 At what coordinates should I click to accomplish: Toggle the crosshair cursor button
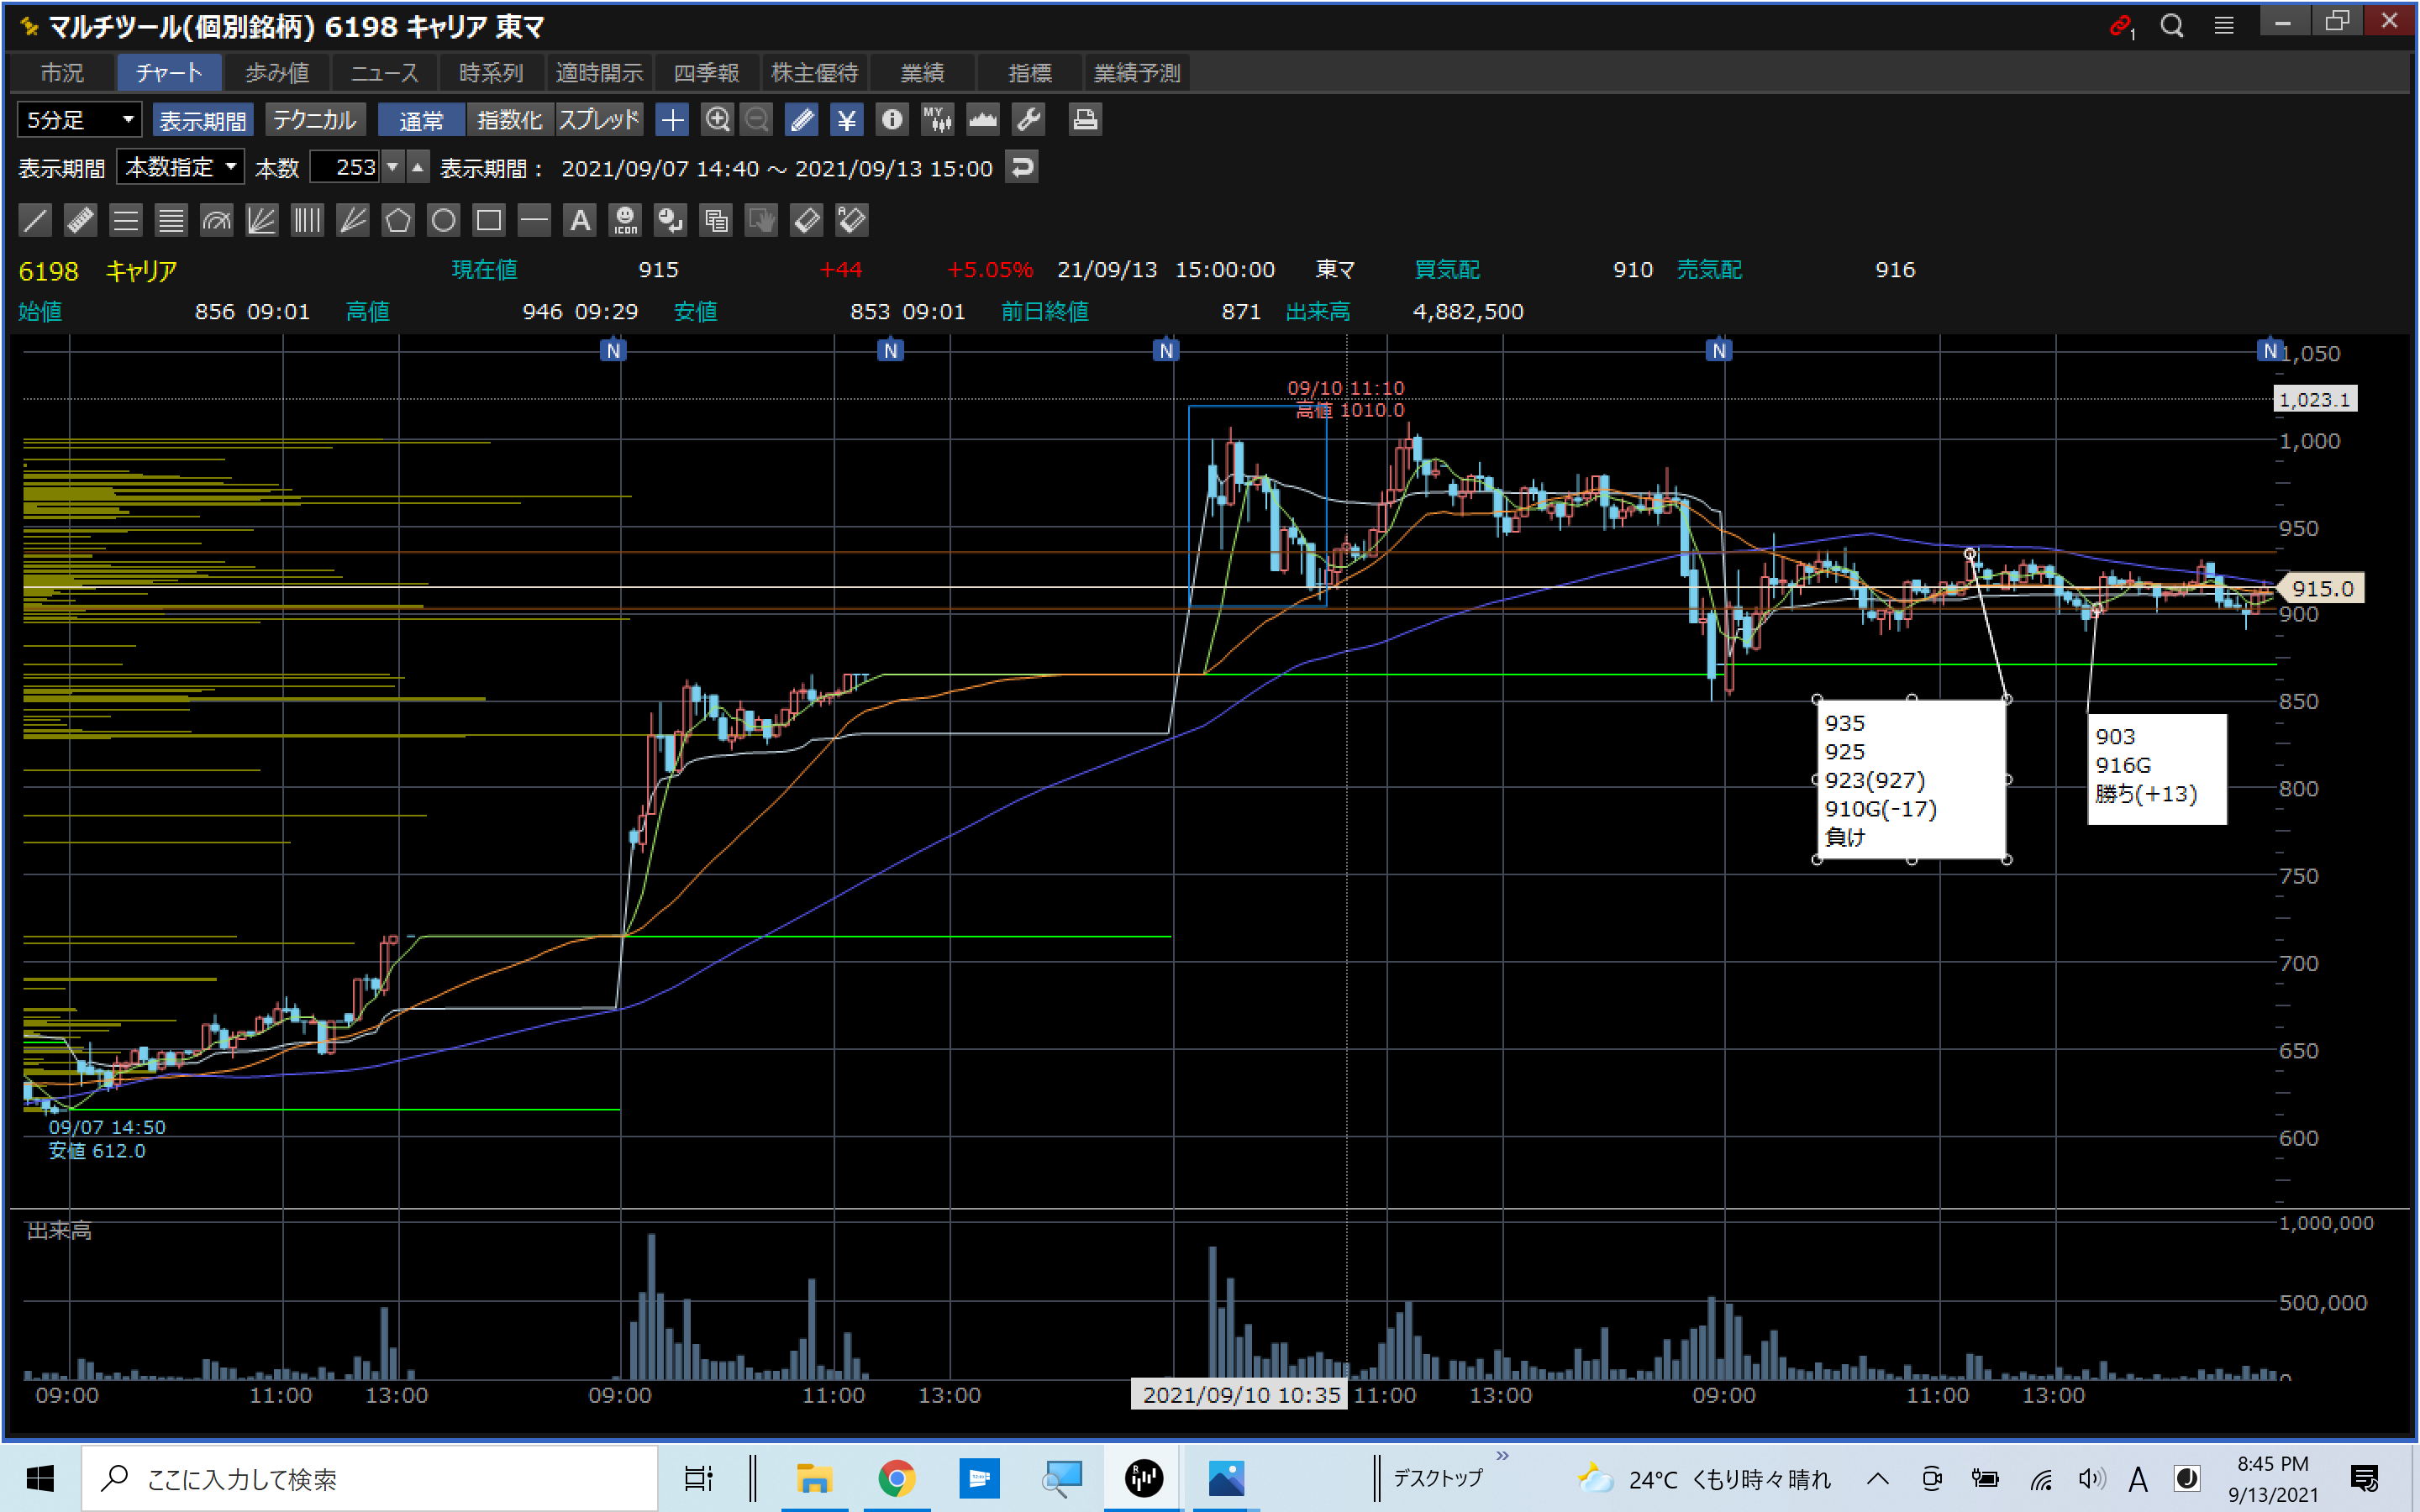672,120
